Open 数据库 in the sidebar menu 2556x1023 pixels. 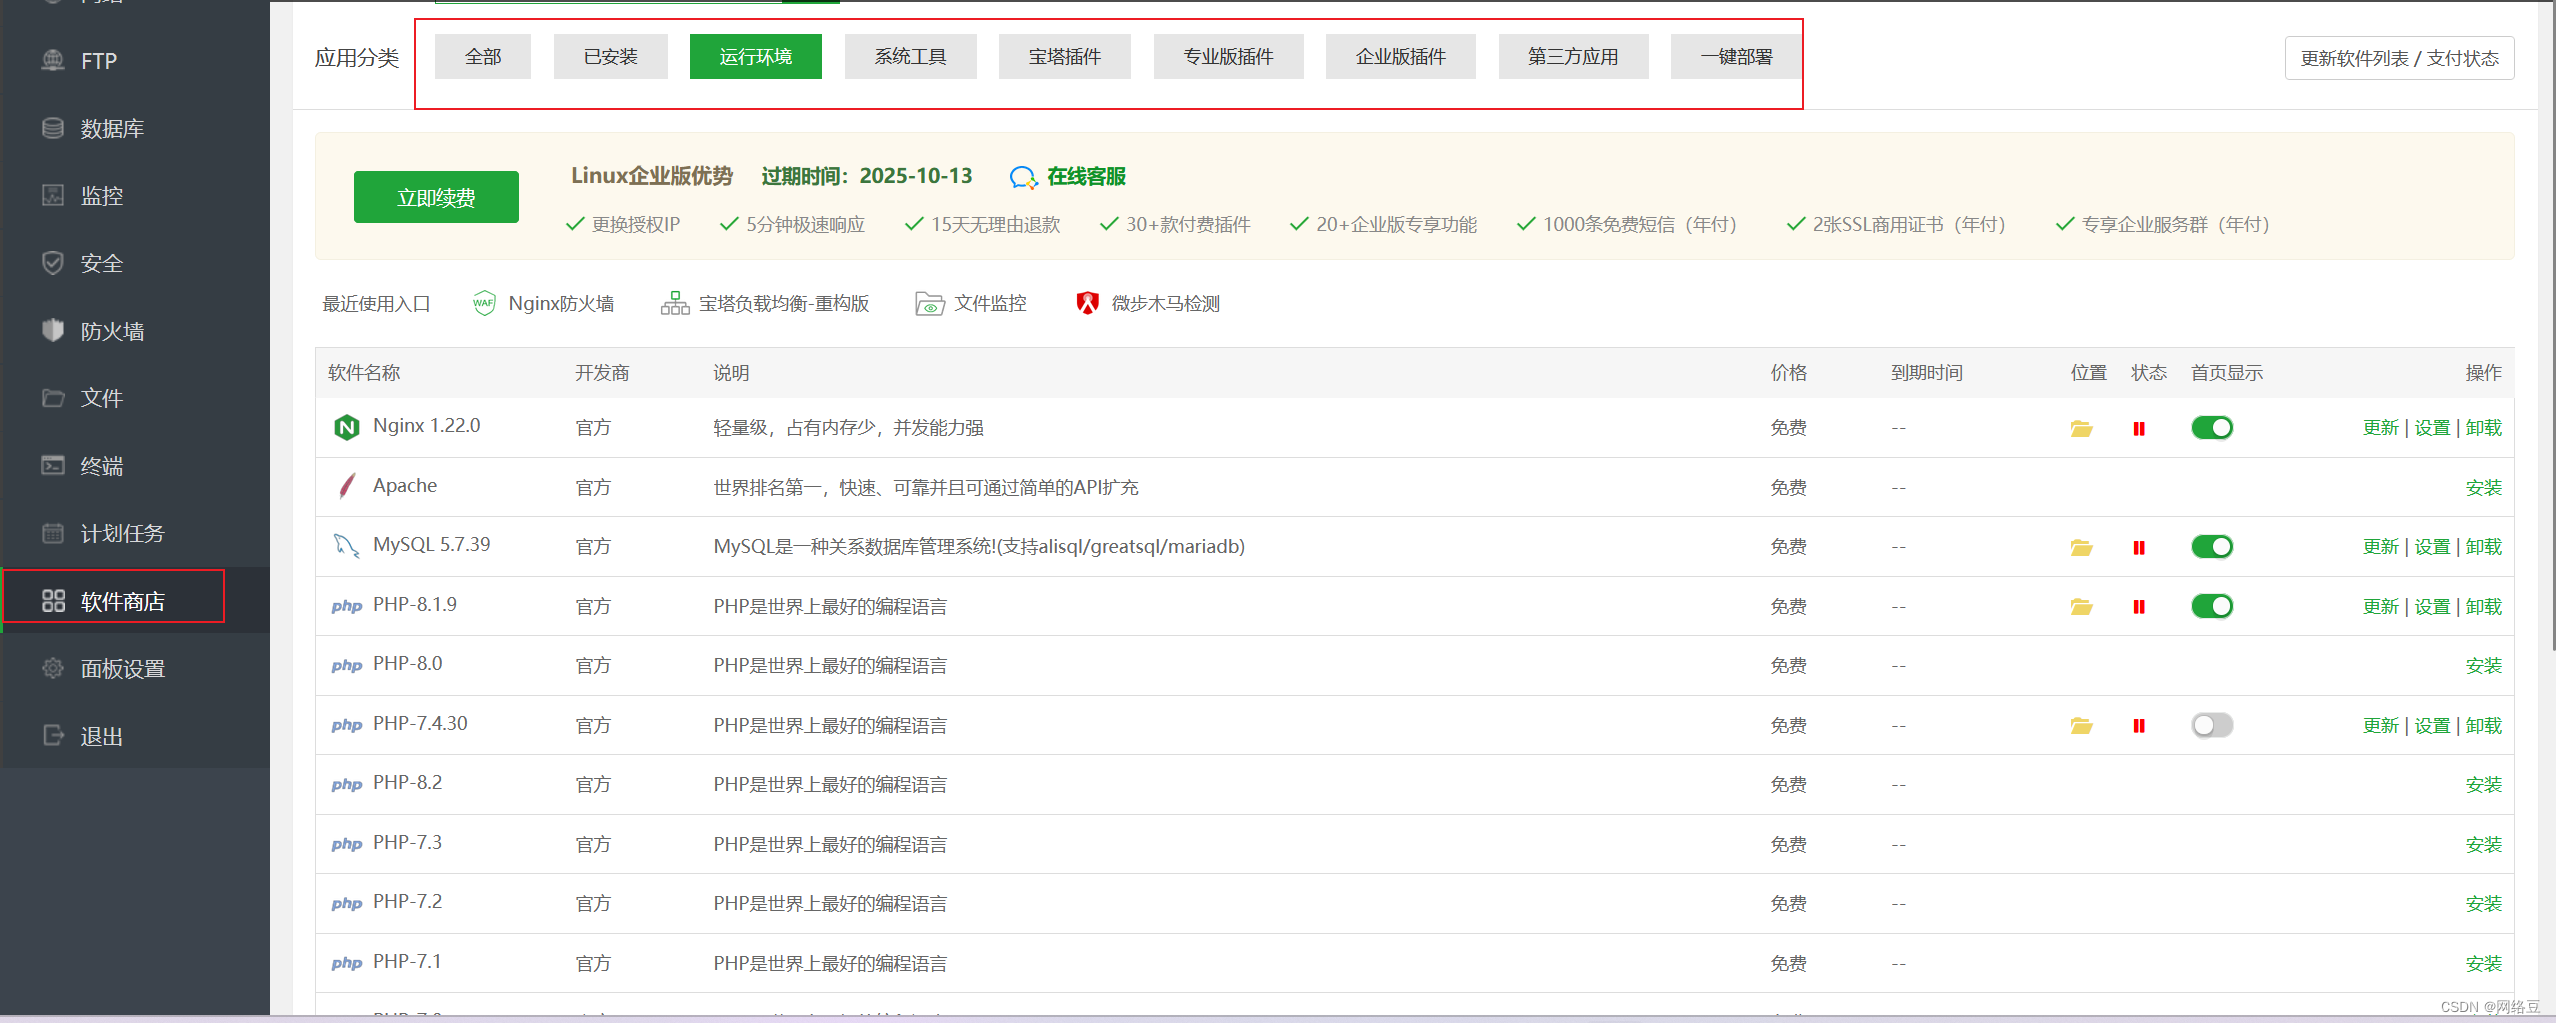point(112,129)
